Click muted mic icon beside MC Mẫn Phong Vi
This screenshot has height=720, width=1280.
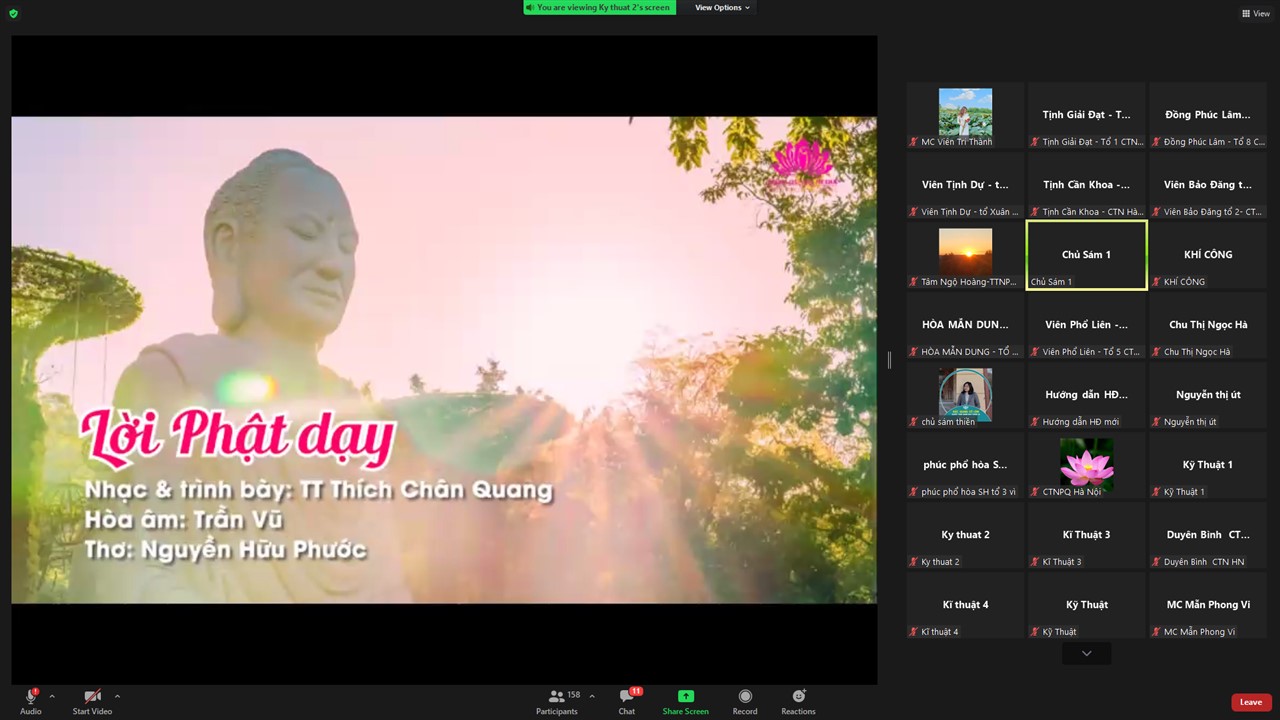point(1156,632)
